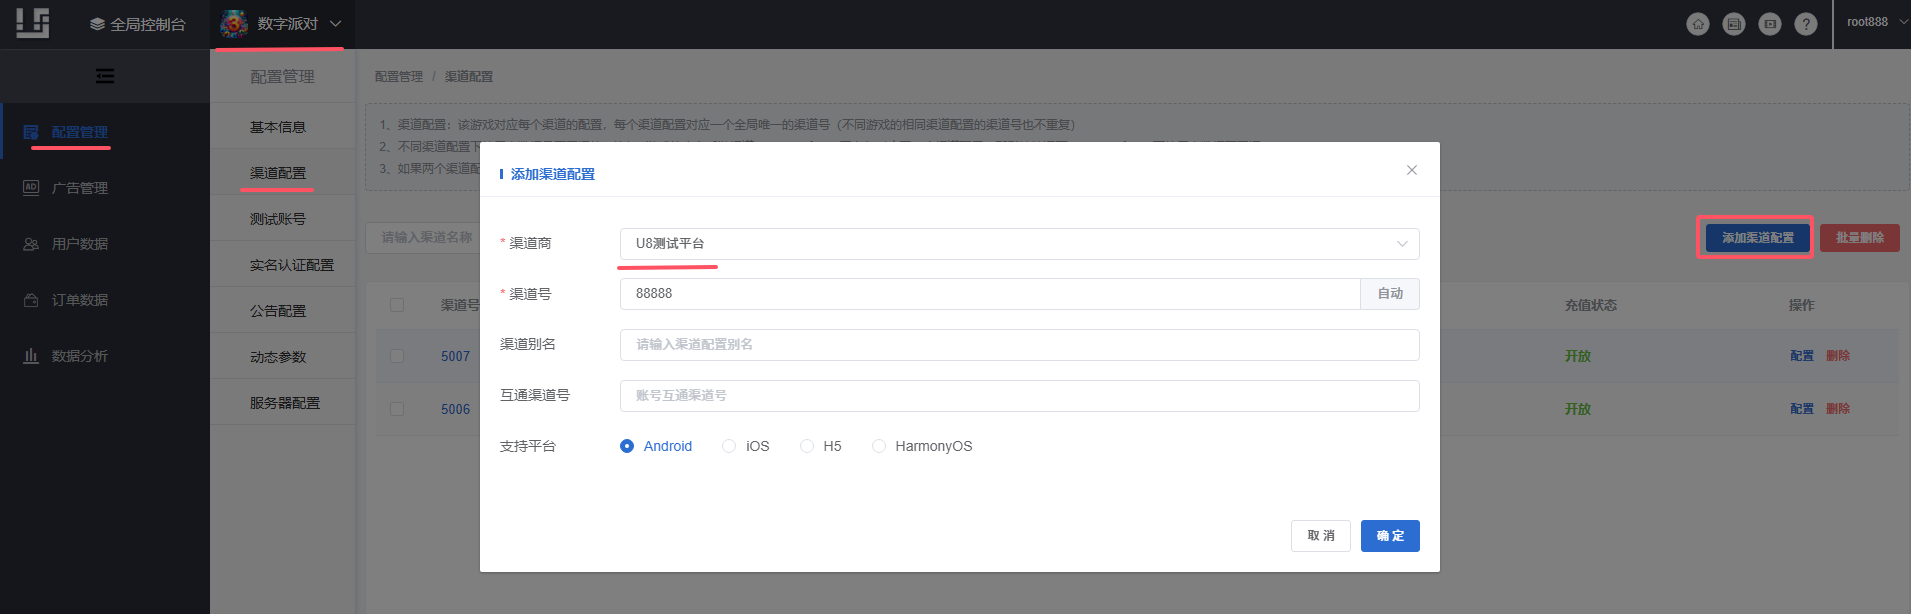The height and width of the screenshot is (614, 1911).
Task: Click 删除 link in row 5006
Action: (x=1838, y=409)
